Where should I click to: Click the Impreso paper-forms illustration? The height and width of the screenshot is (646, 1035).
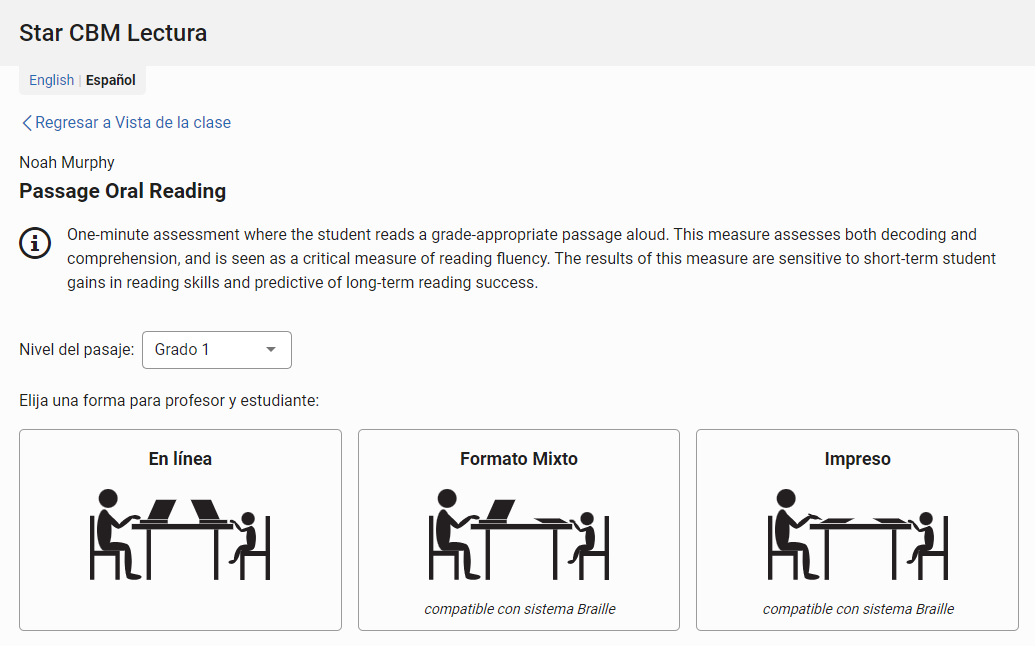[857, 534]
